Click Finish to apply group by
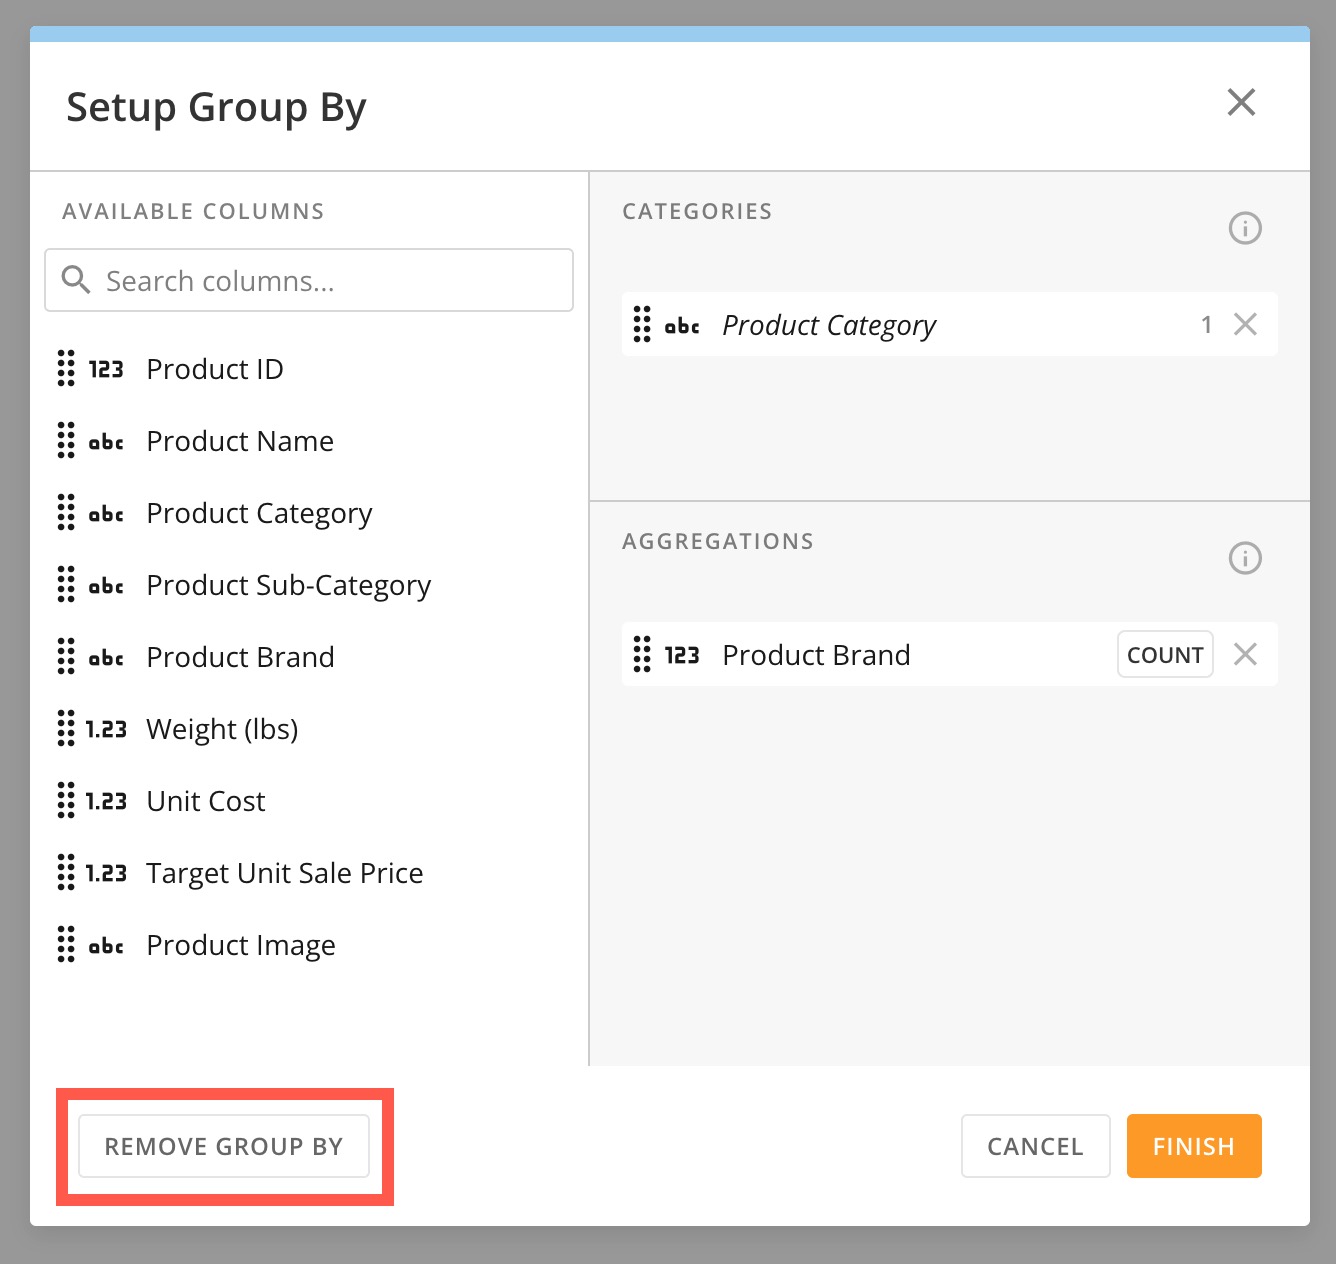1336x1264 pixels. tap(1193, 1146)
